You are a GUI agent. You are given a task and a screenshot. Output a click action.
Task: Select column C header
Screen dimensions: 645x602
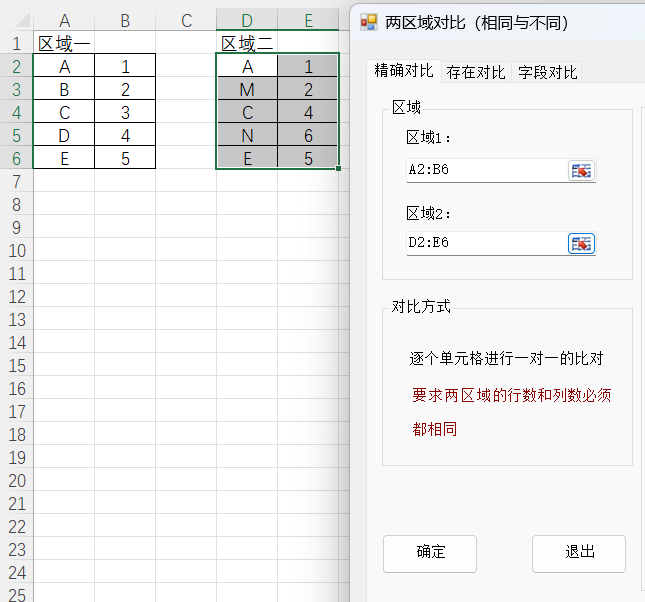coord(186,20)
